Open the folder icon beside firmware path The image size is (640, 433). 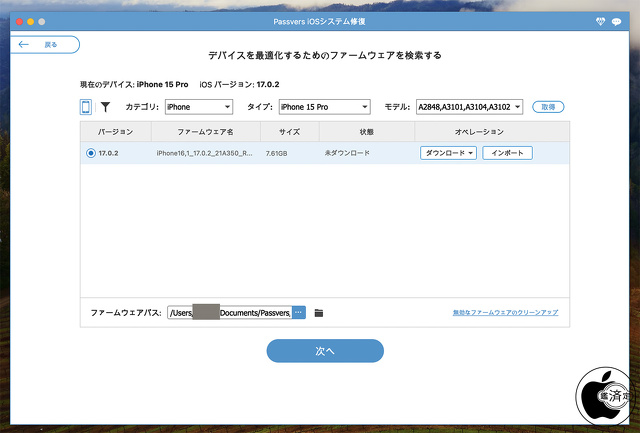(319, 313)
